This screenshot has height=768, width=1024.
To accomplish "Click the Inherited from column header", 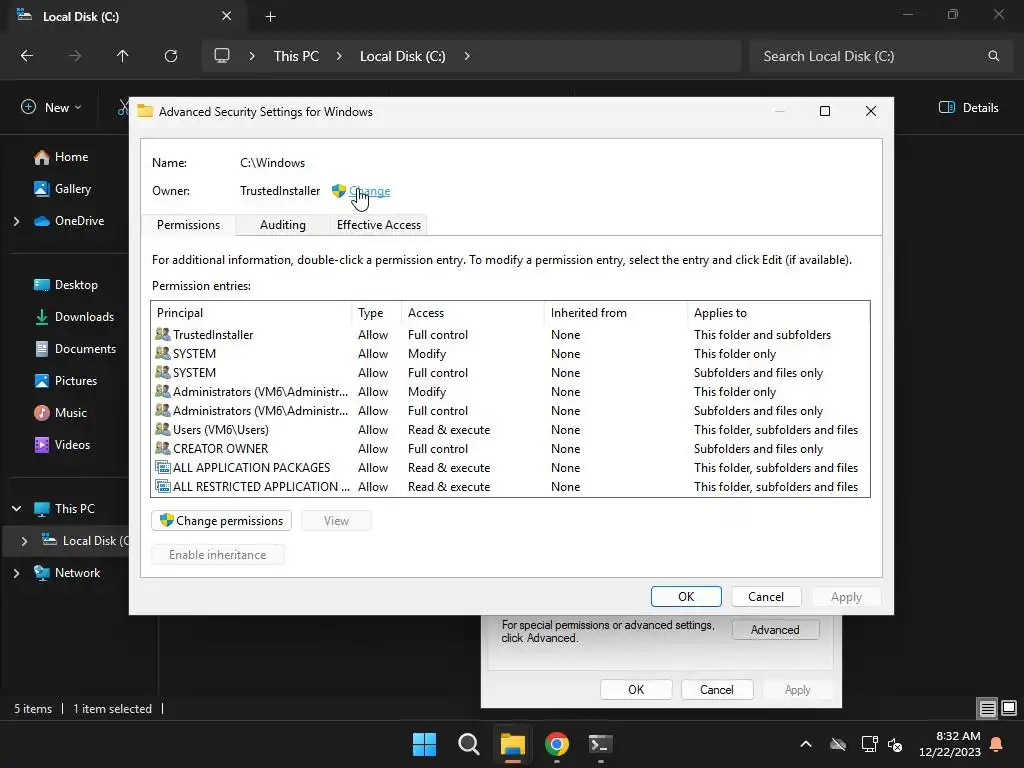I will point(616,313).
